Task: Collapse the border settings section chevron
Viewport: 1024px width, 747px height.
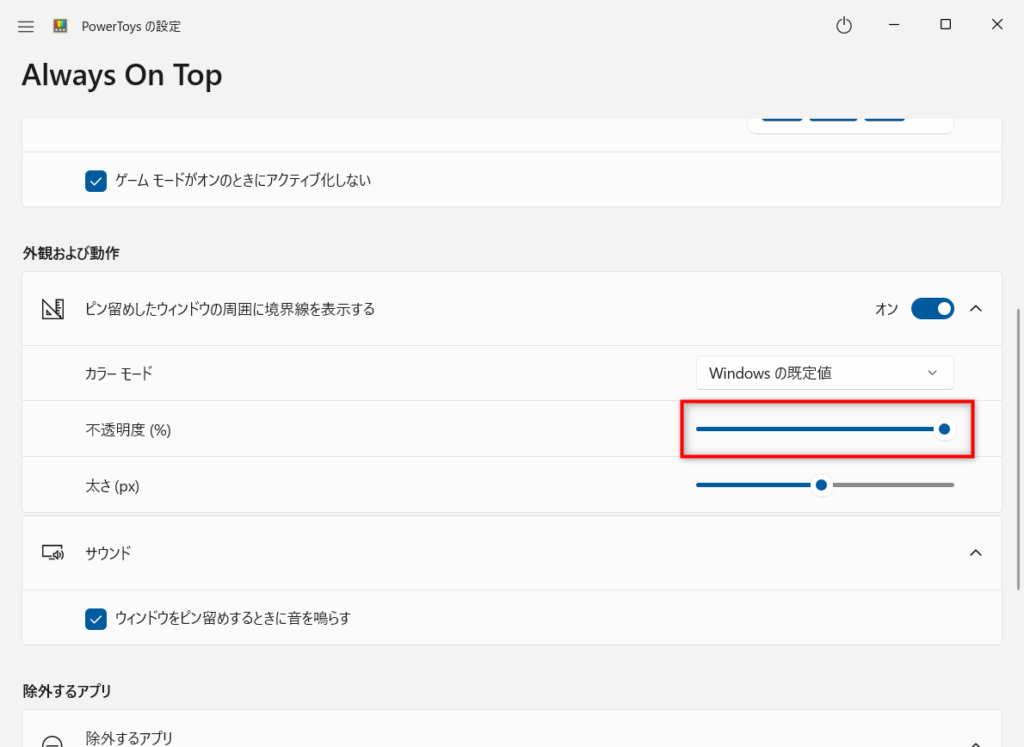Action: pyautogui.click(x=976, y=309)
